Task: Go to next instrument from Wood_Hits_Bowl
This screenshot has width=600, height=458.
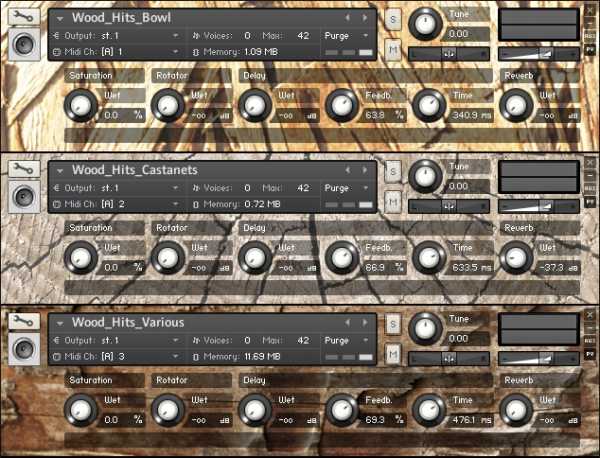Action: click(365, 18)
